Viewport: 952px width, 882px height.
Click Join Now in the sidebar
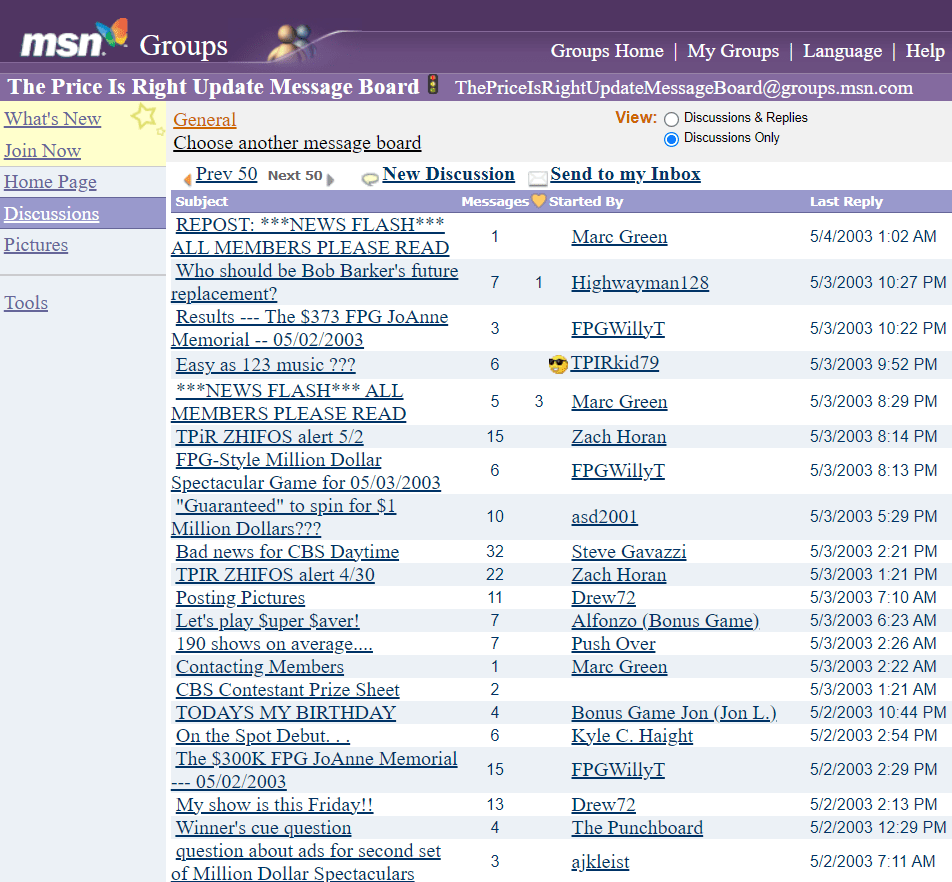pyautogui.click(x=42, y=150)
